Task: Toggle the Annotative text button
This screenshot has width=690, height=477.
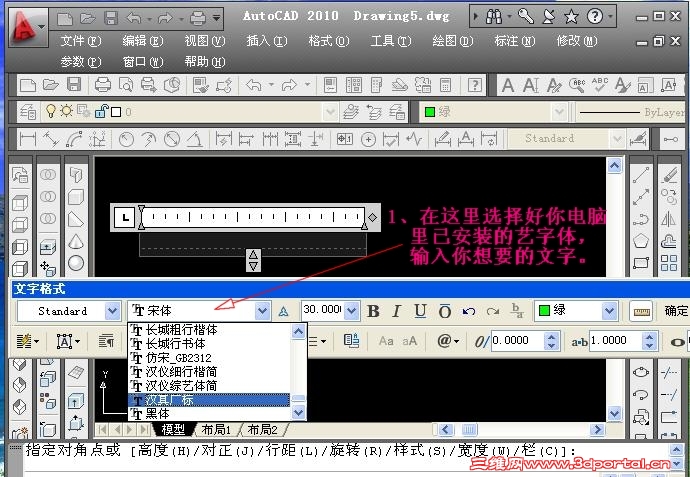Action: click(283, 312)
